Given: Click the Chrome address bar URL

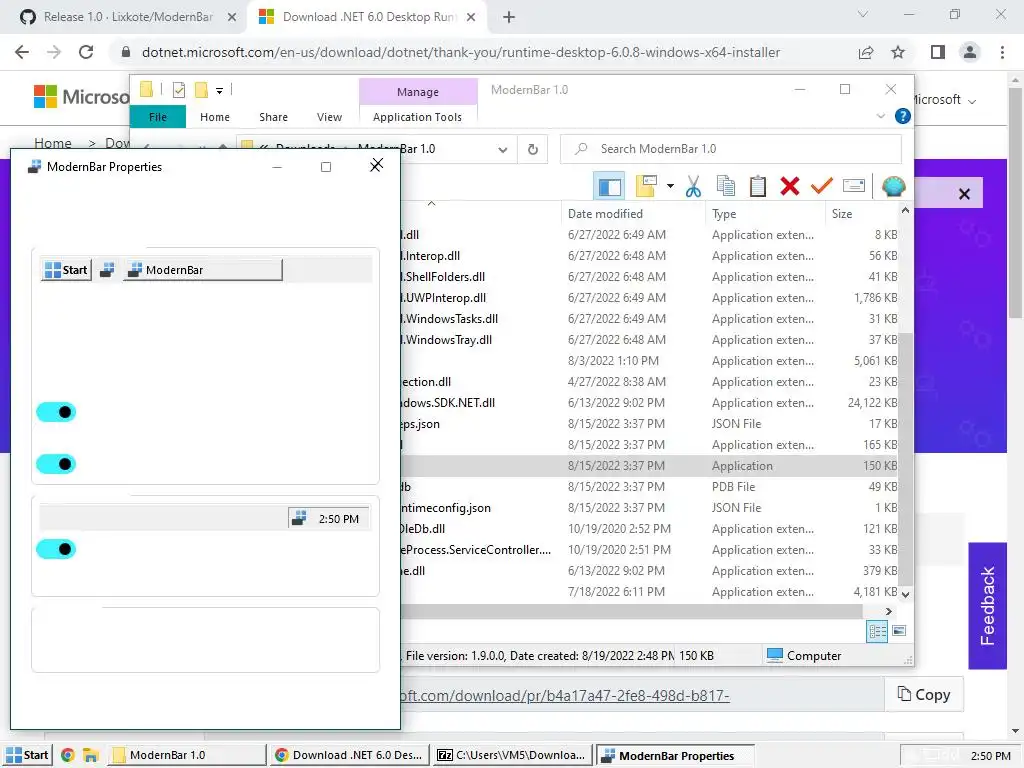Looking at the screenshot, I should point(460,52).
